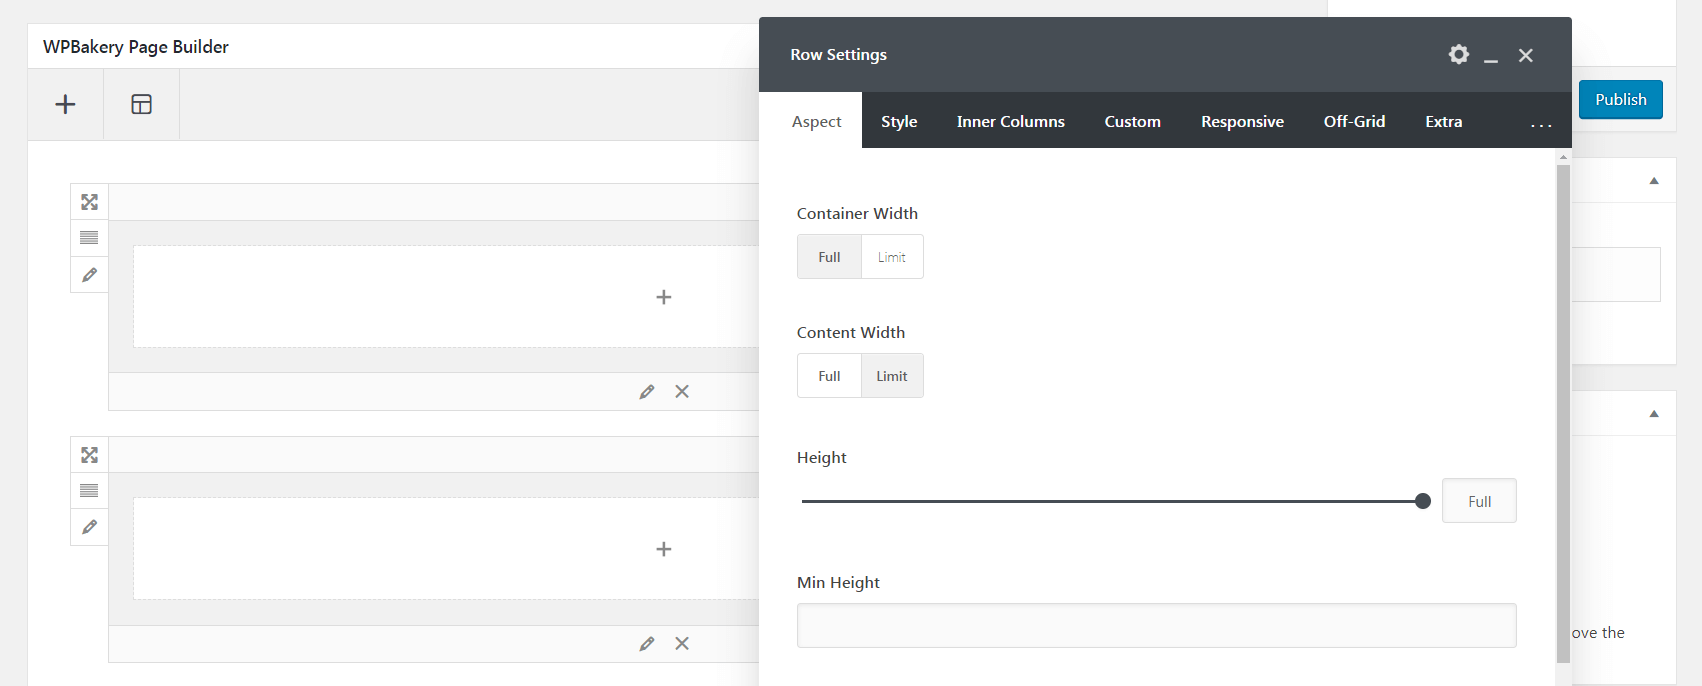This screenshot has width=1702, height=686.
Task: Edit the second row's column via bottom pencil icon
Action: point(647,644)
